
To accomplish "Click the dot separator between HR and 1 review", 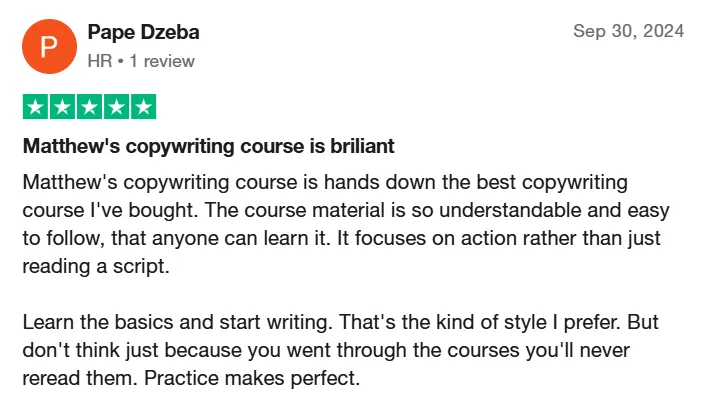I will click(120, 61).
